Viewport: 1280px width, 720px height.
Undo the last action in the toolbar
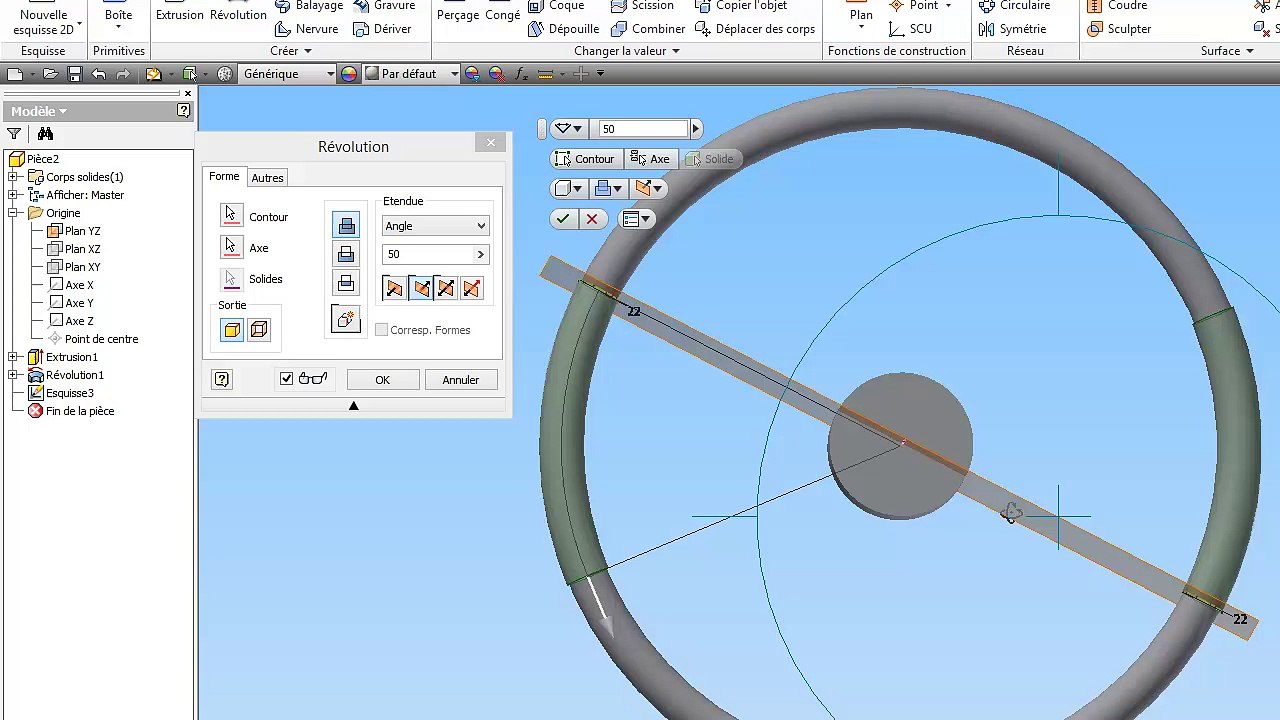(98, 74)
